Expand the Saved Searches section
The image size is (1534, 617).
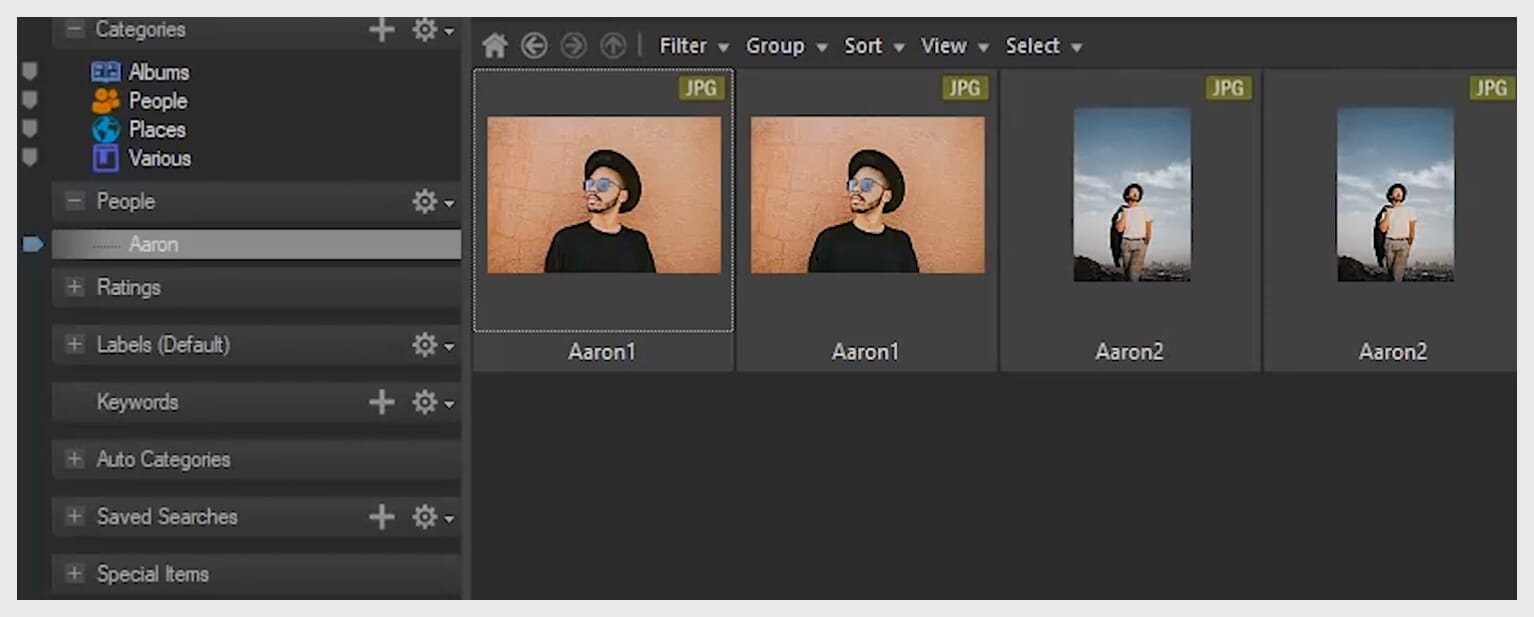[x=74, y=517]
